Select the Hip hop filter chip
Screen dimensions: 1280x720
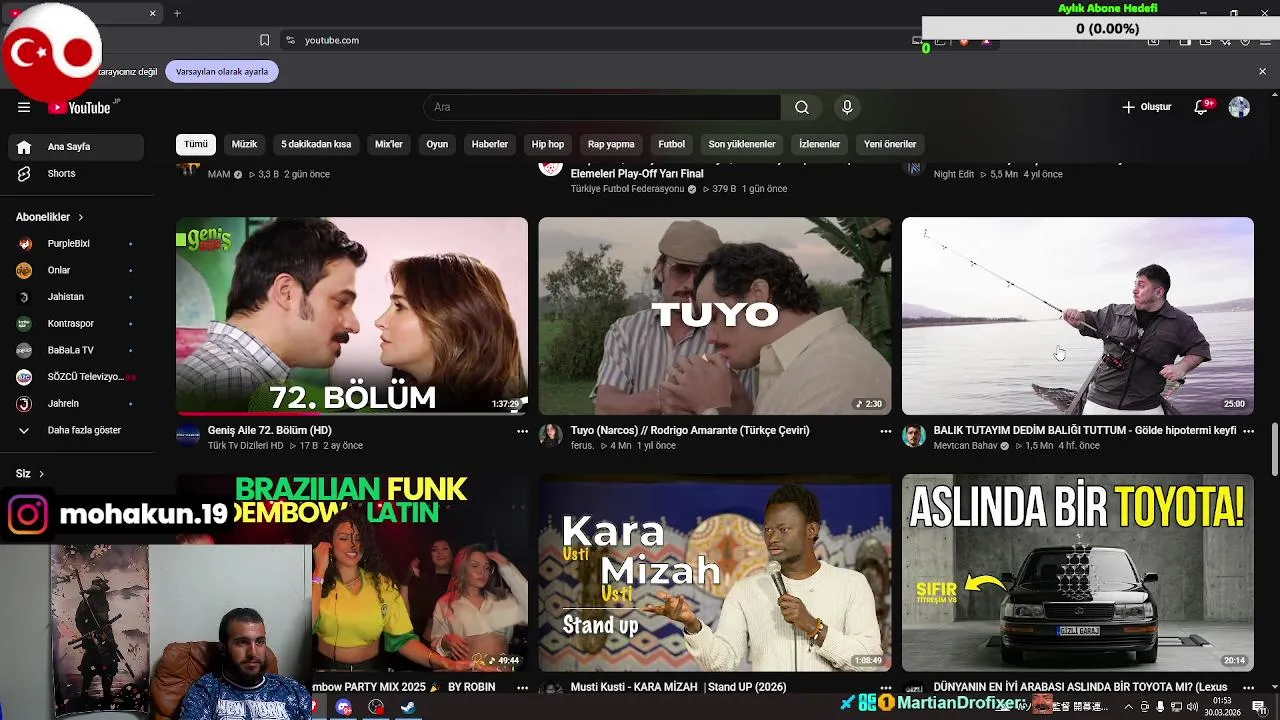548,144
